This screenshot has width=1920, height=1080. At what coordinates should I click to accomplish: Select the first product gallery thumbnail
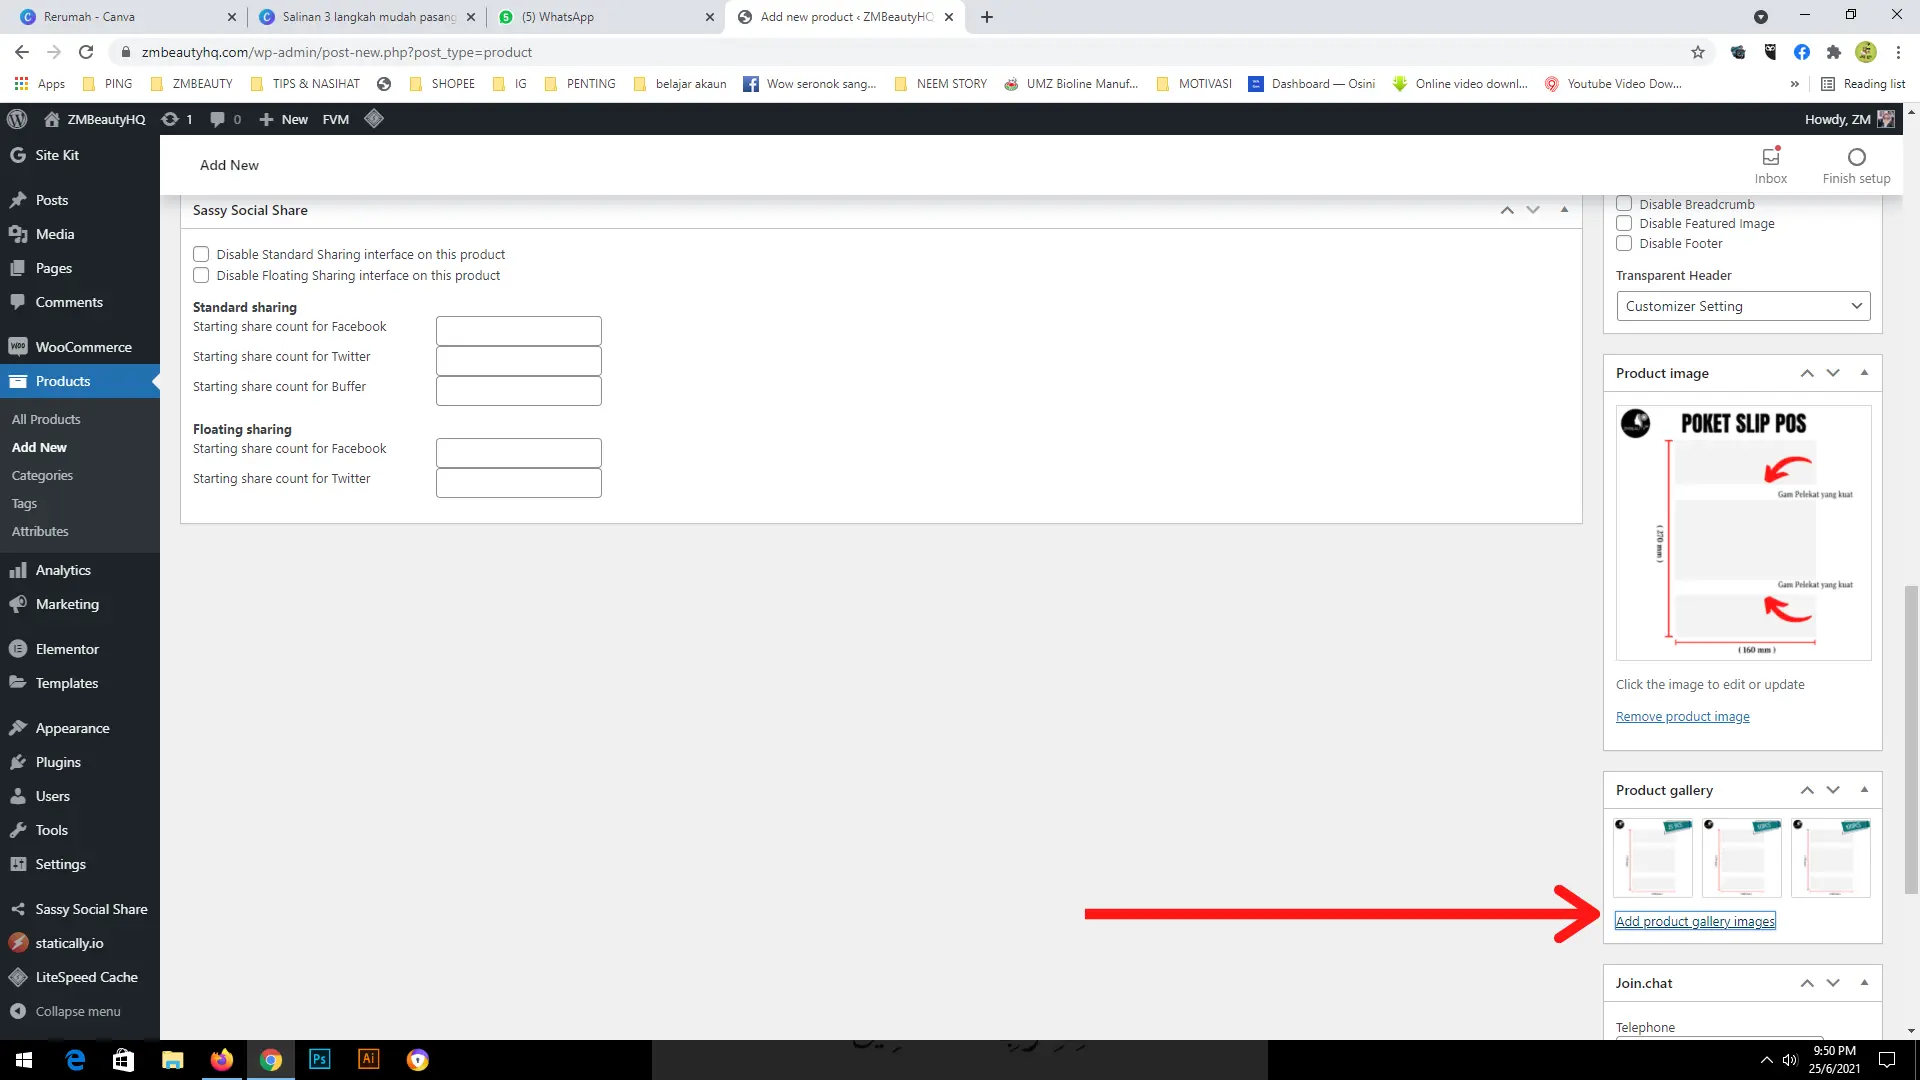pos(1653,857)
